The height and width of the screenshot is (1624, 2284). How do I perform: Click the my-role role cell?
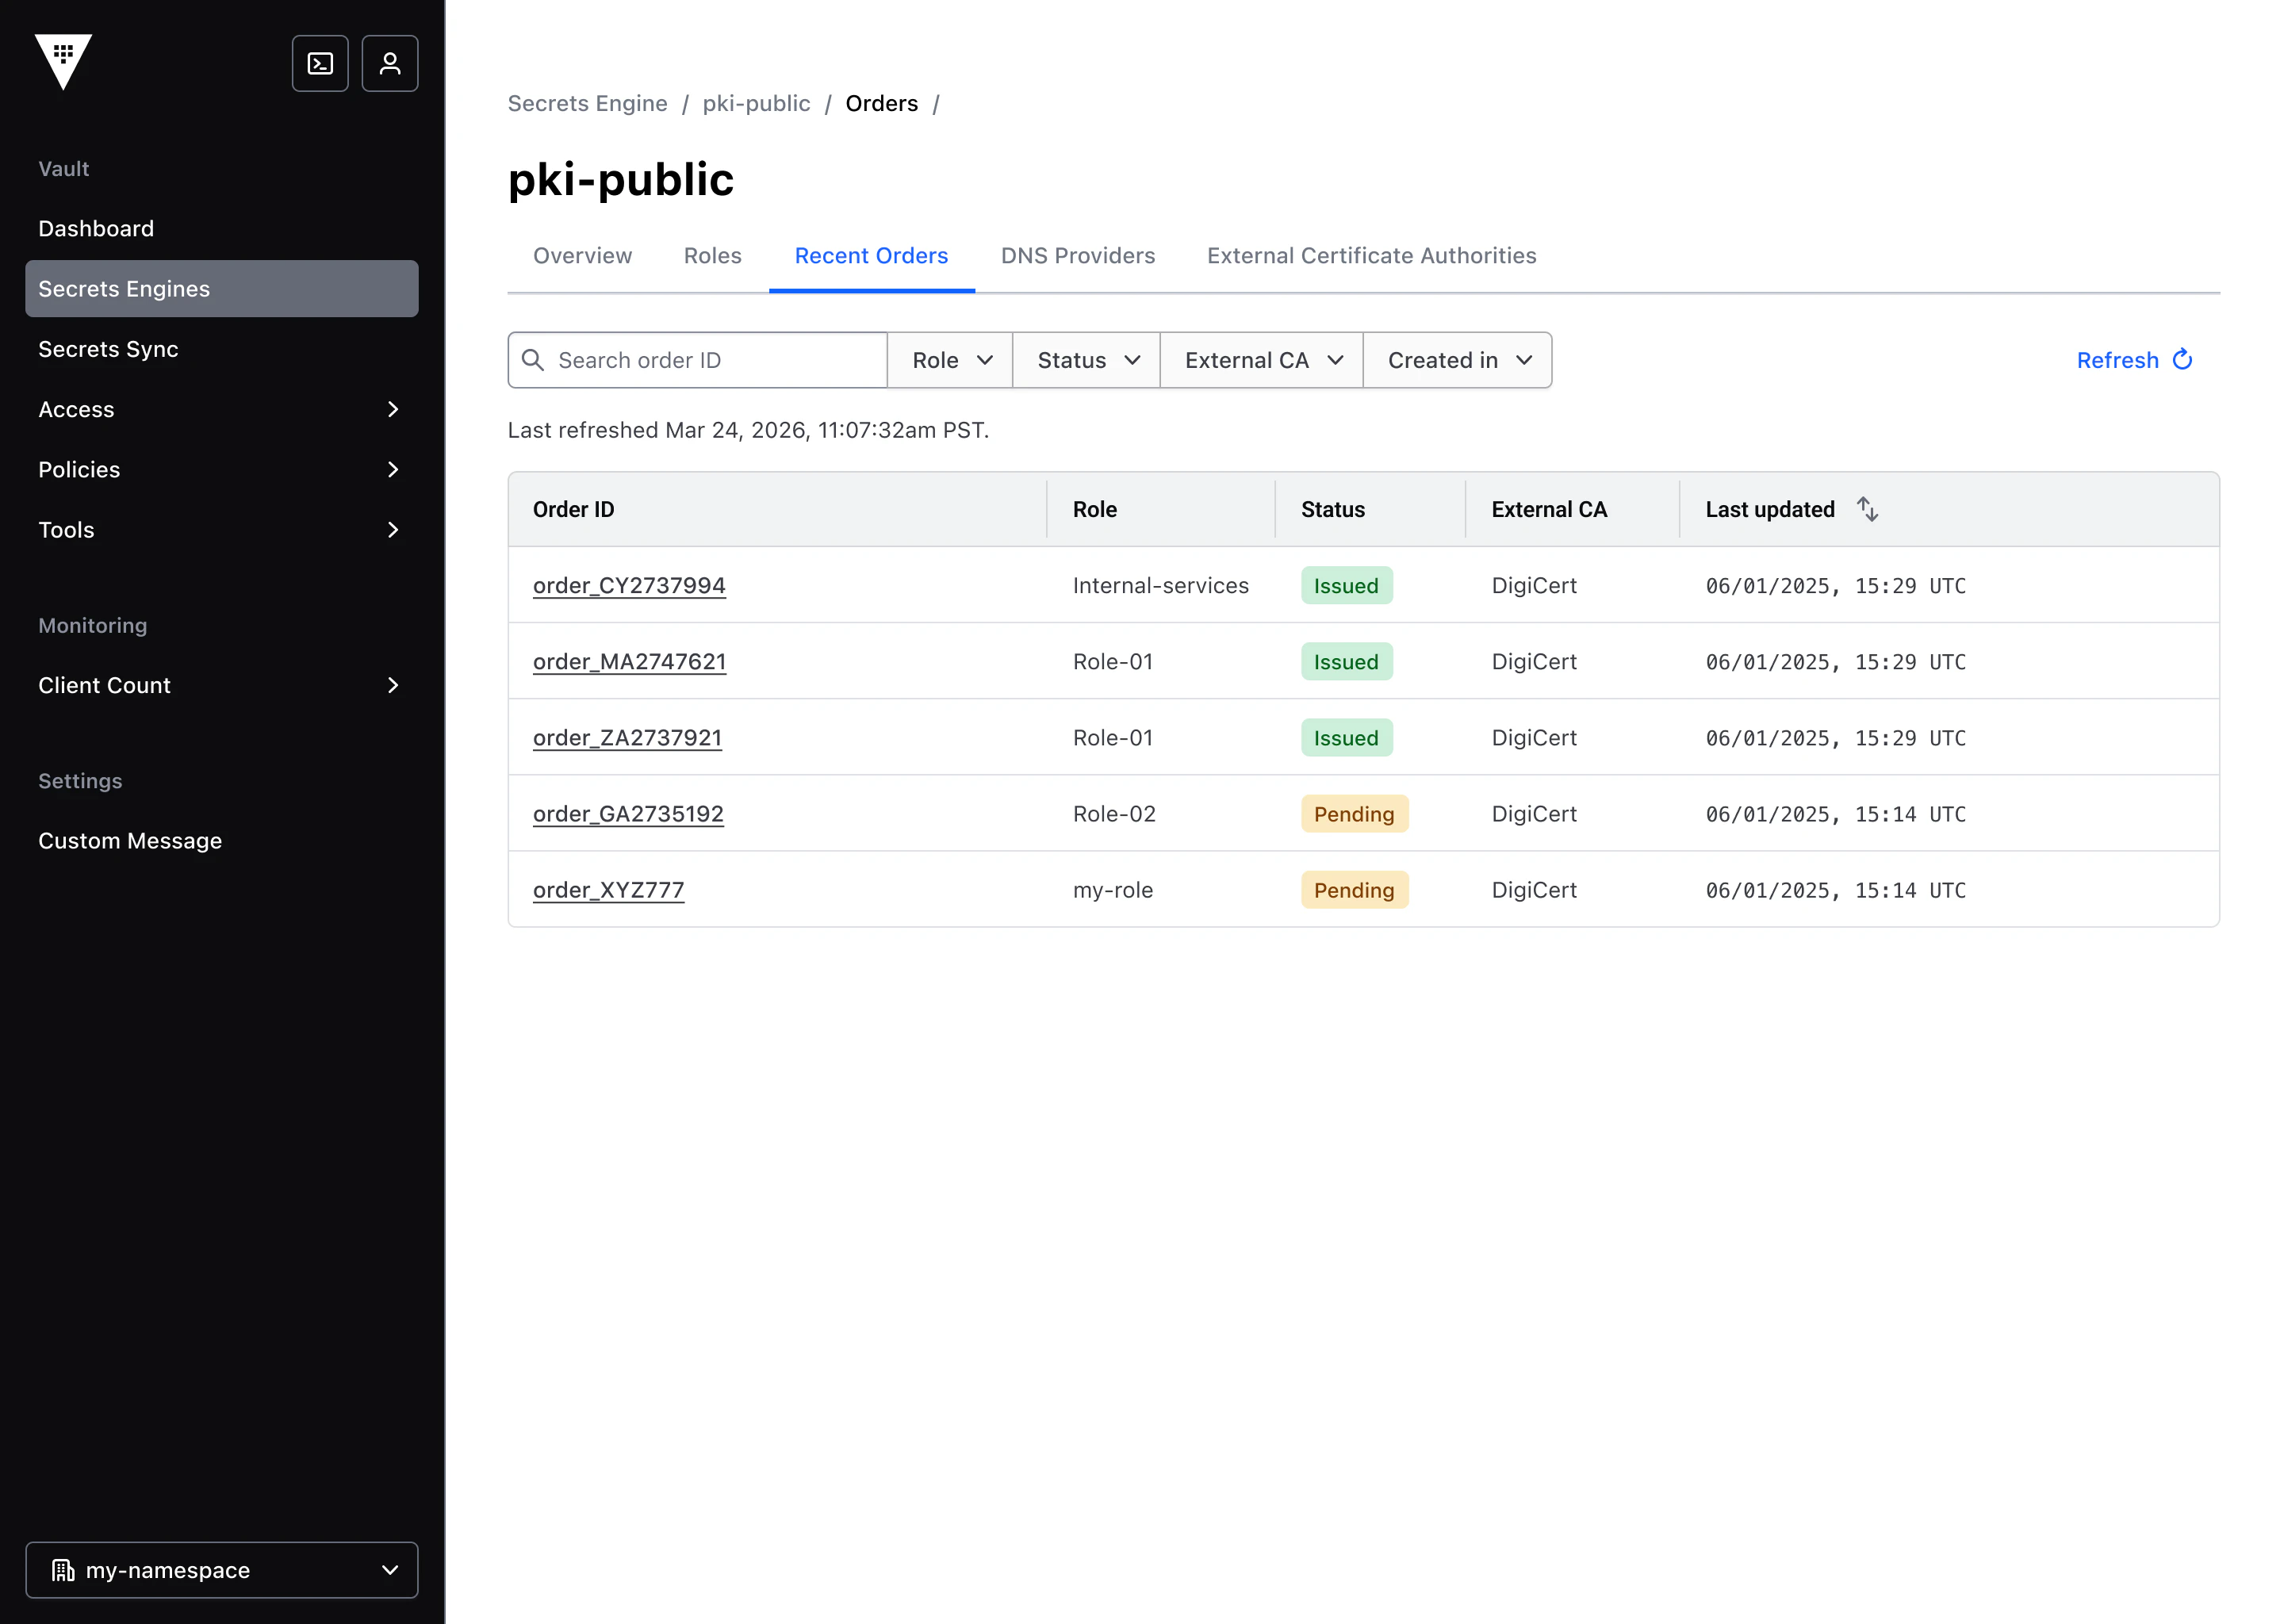click(x=1113, y=890)
